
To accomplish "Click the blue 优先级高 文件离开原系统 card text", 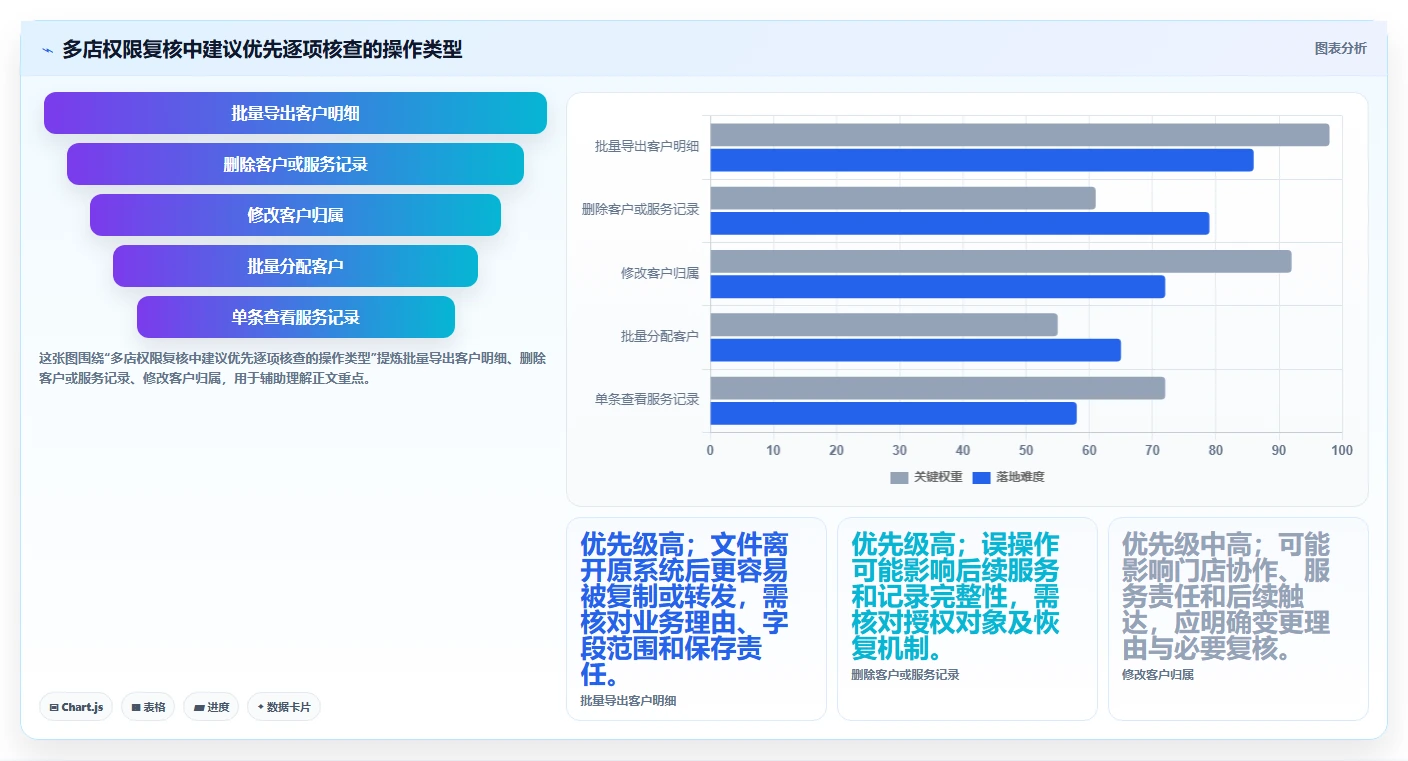I will pos(685,609).
